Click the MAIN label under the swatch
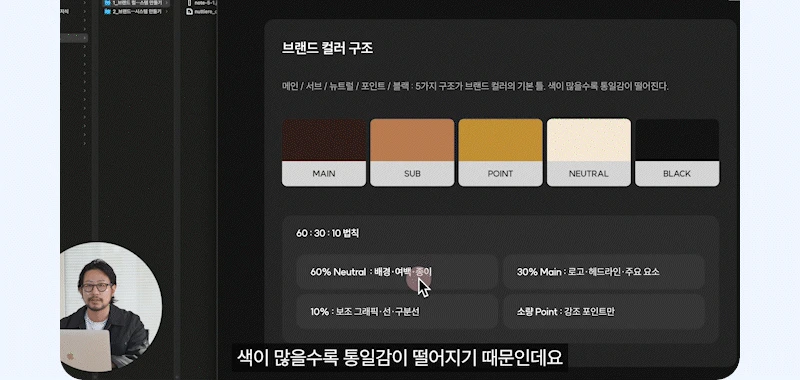This screenshot has height=380, width=800. click(324, 173)
